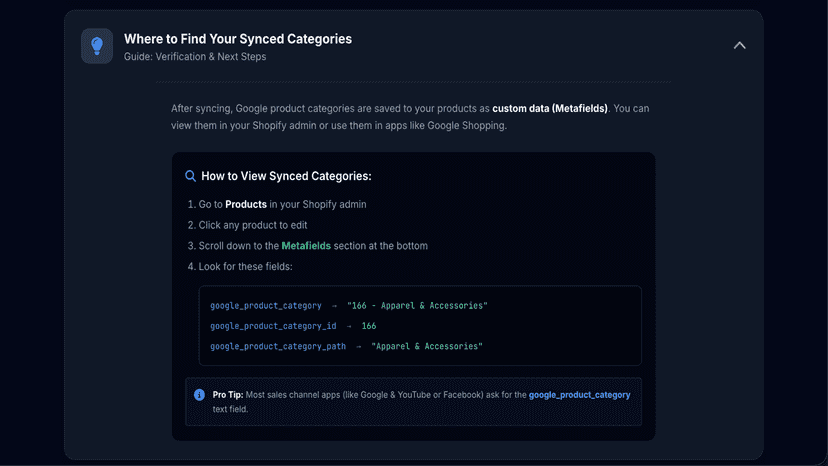The image size is (828, 466).
Task: Click the lightbulb guide icon
Action: click(97, 46)
